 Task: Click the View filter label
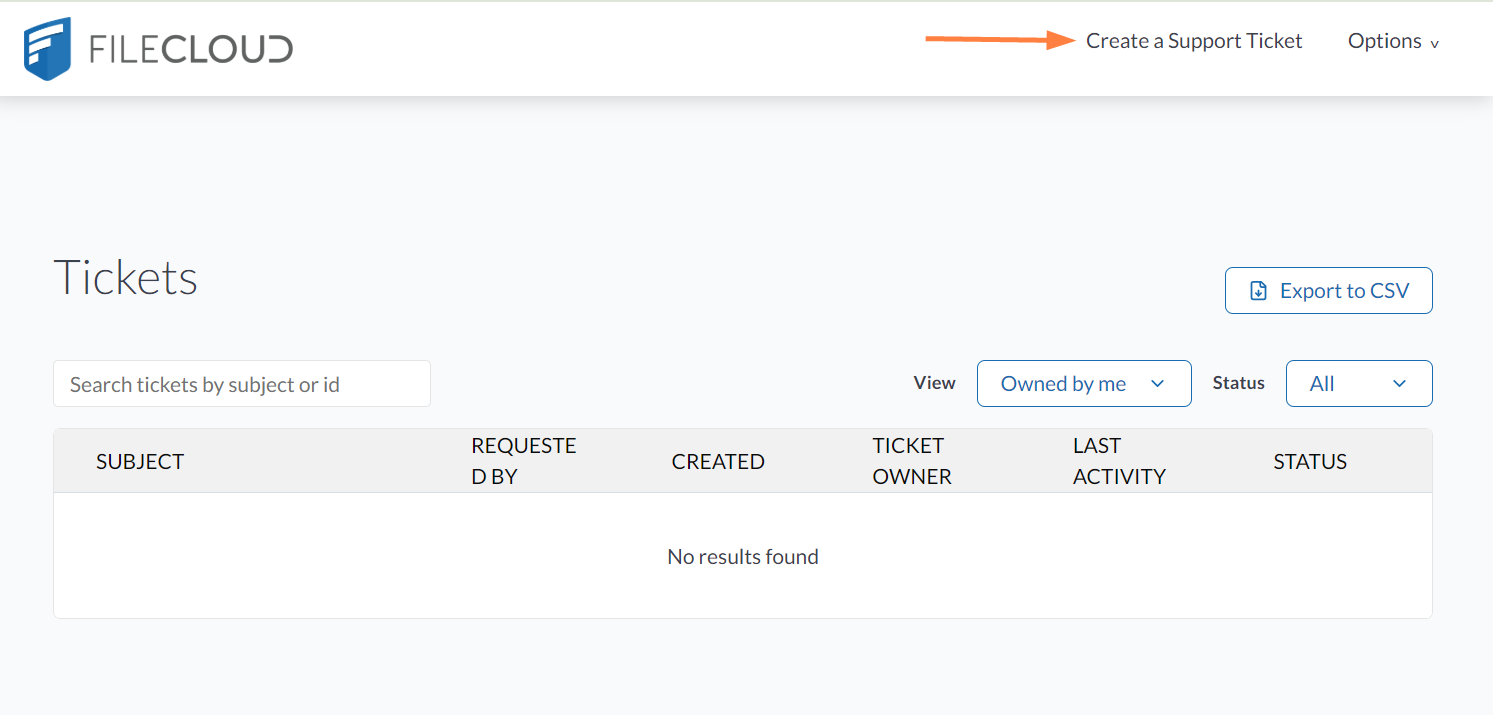point(934,382)
